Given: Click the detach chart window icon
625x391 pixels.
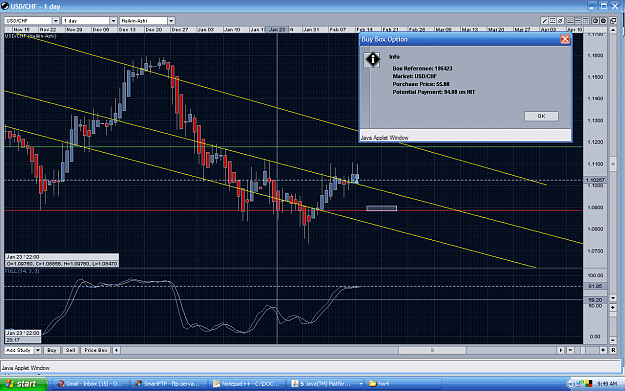Looking at the screenshot, I should 613,21.
